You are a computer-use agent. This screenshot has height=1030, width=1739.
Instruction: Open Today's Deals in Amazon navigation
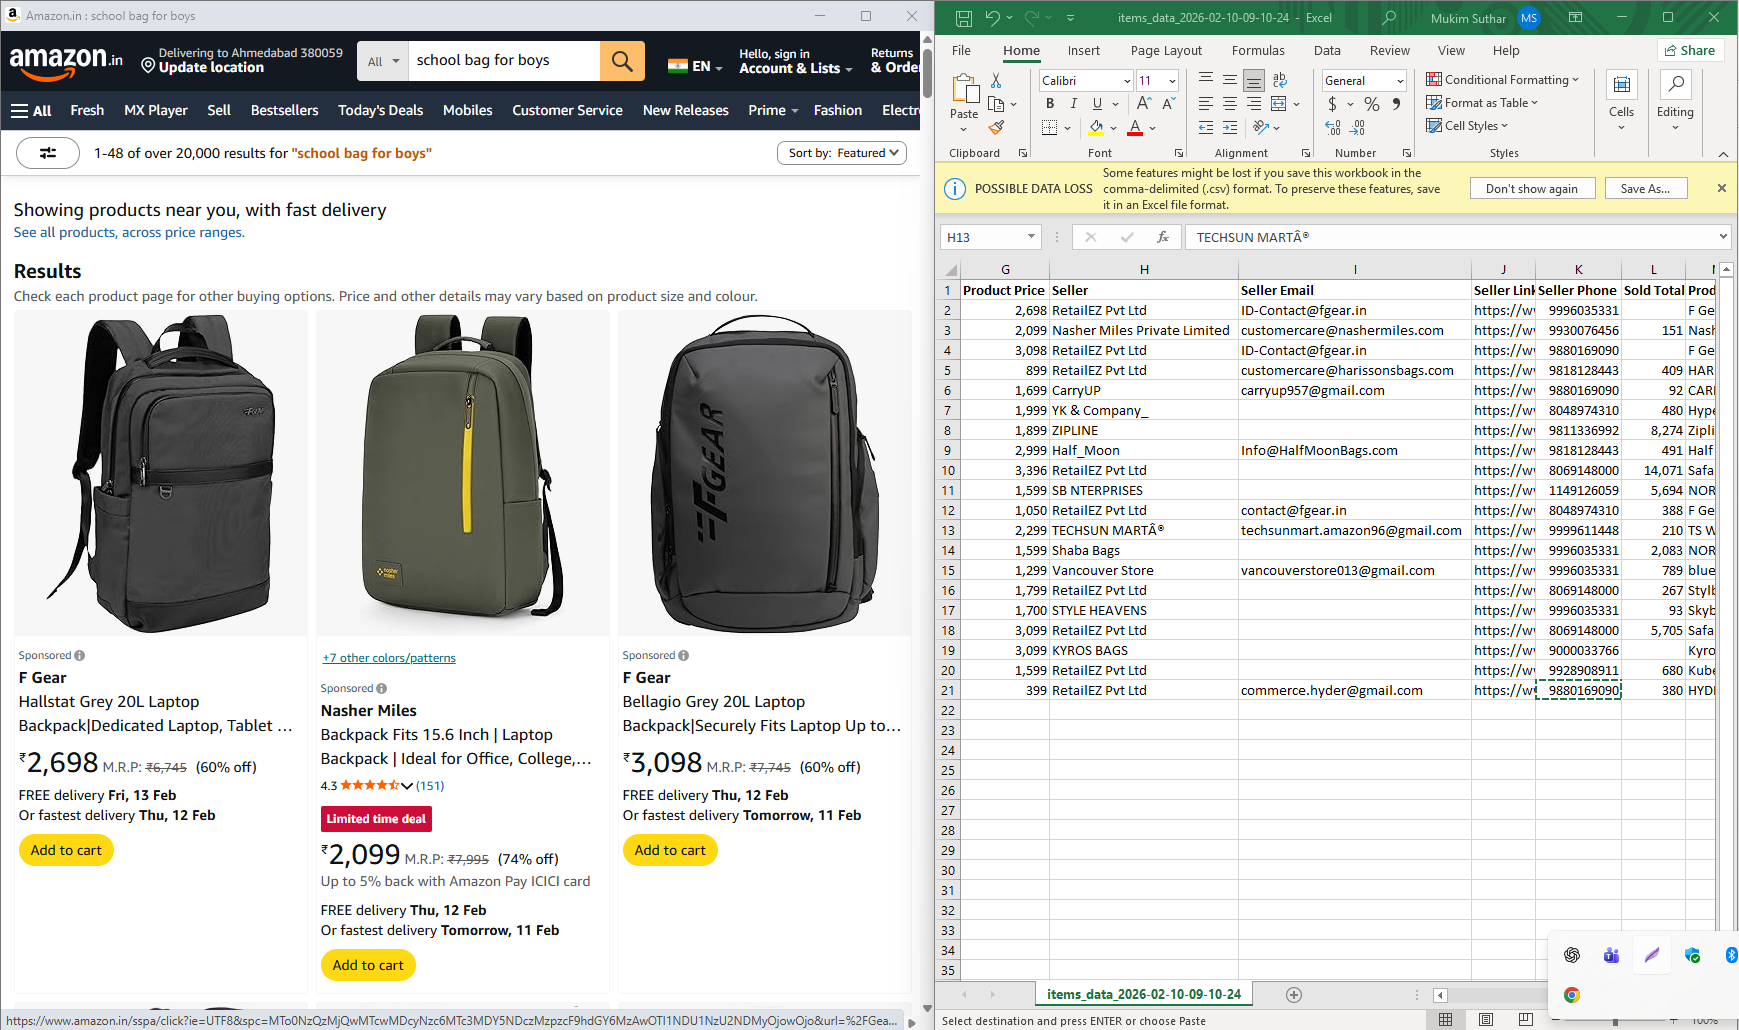(380, 111)
